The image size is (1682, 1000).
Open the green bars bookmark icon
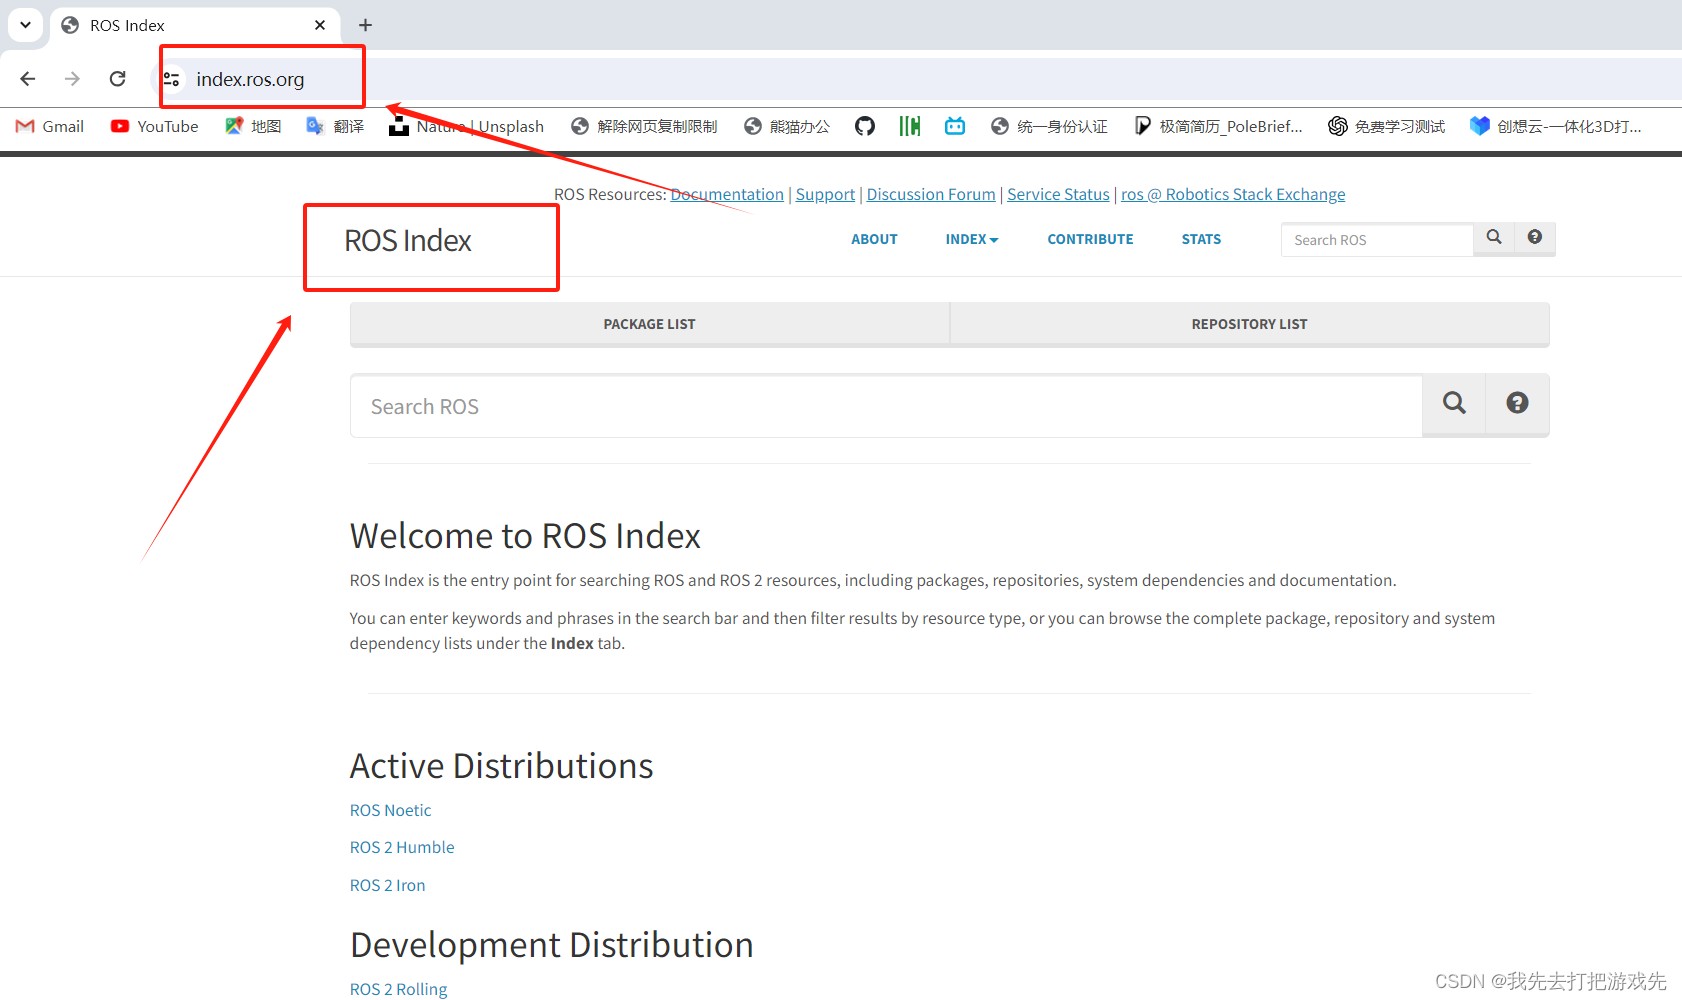click(x=909, y=126)
